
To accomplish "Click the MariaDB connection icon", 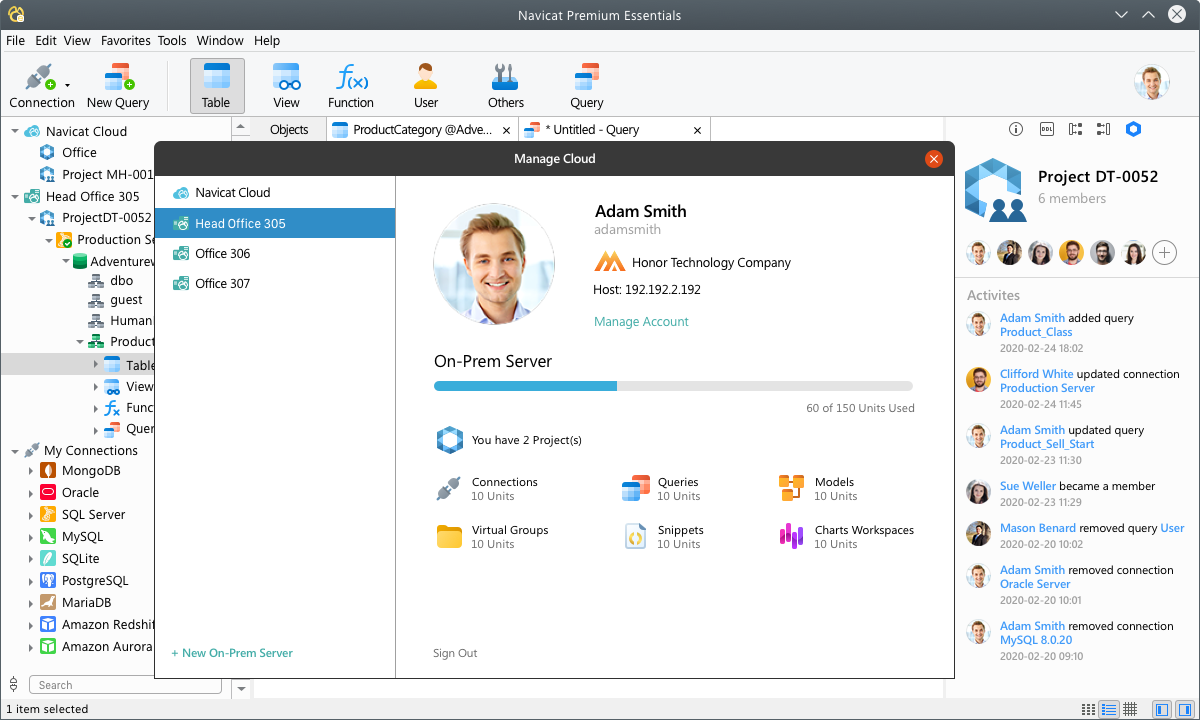I will pyautogui.click(x=47, y=603).
